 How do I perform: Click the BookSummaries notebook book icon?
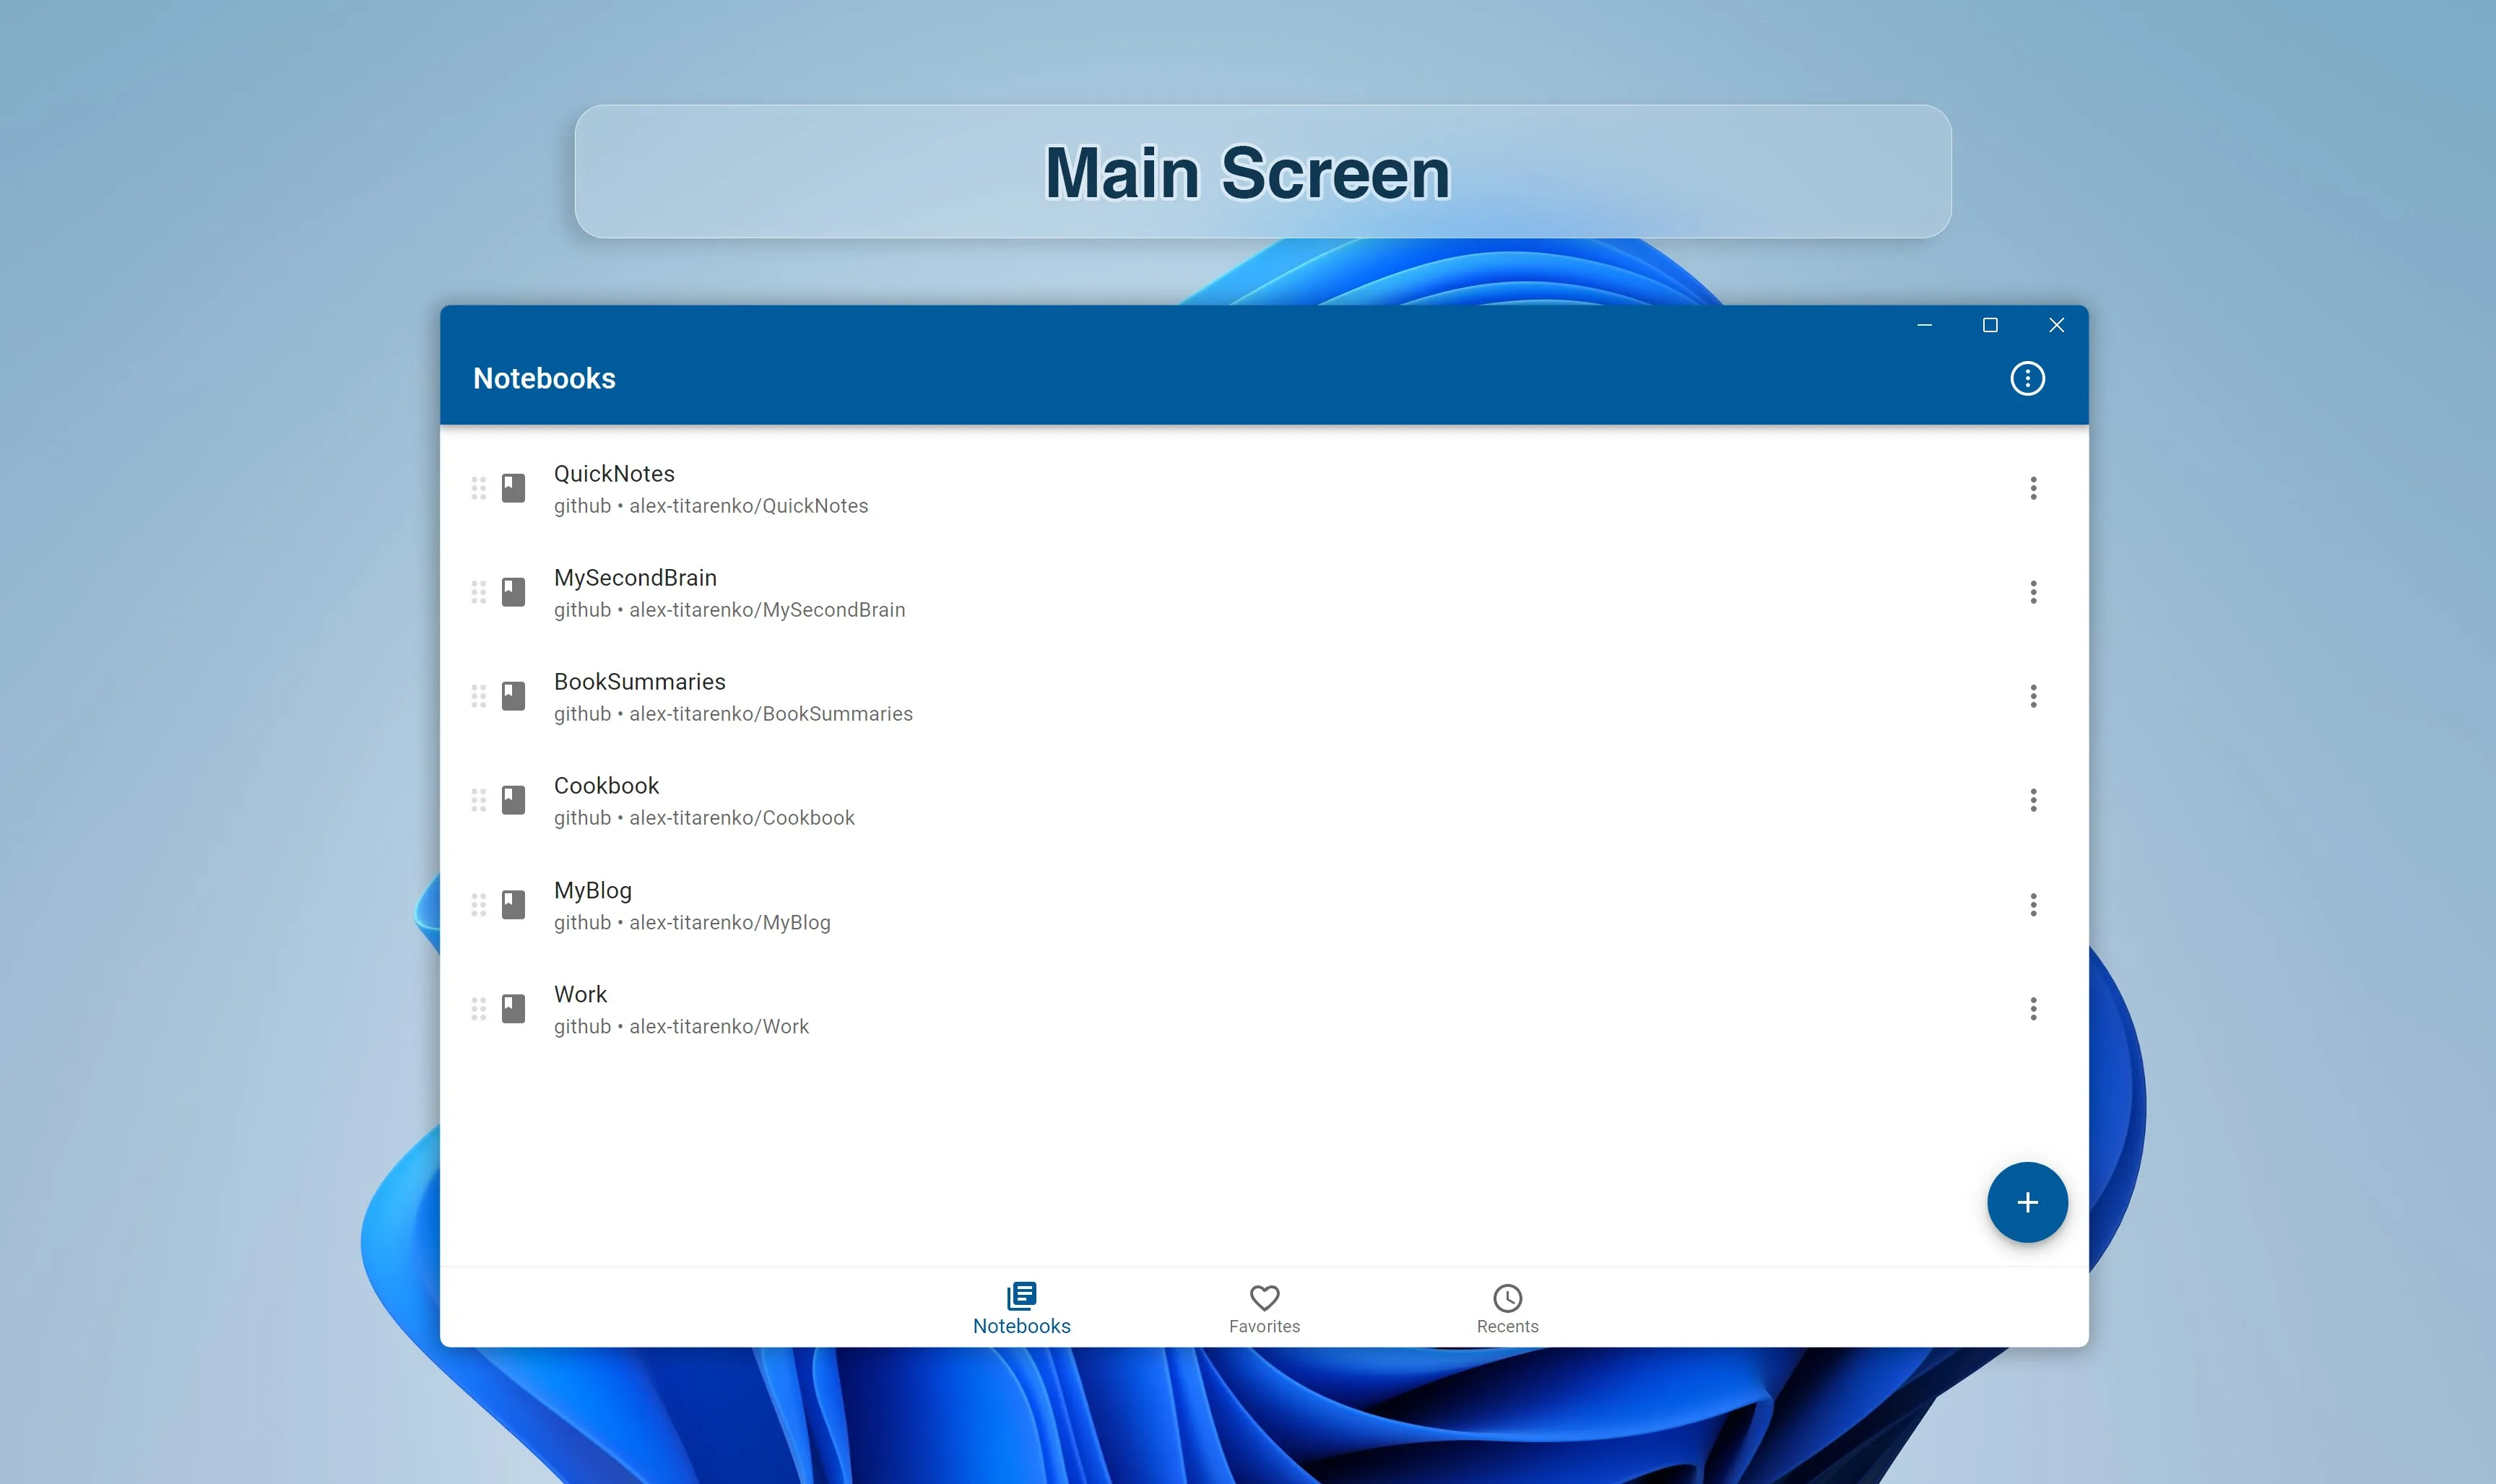(x=513, y=696)
